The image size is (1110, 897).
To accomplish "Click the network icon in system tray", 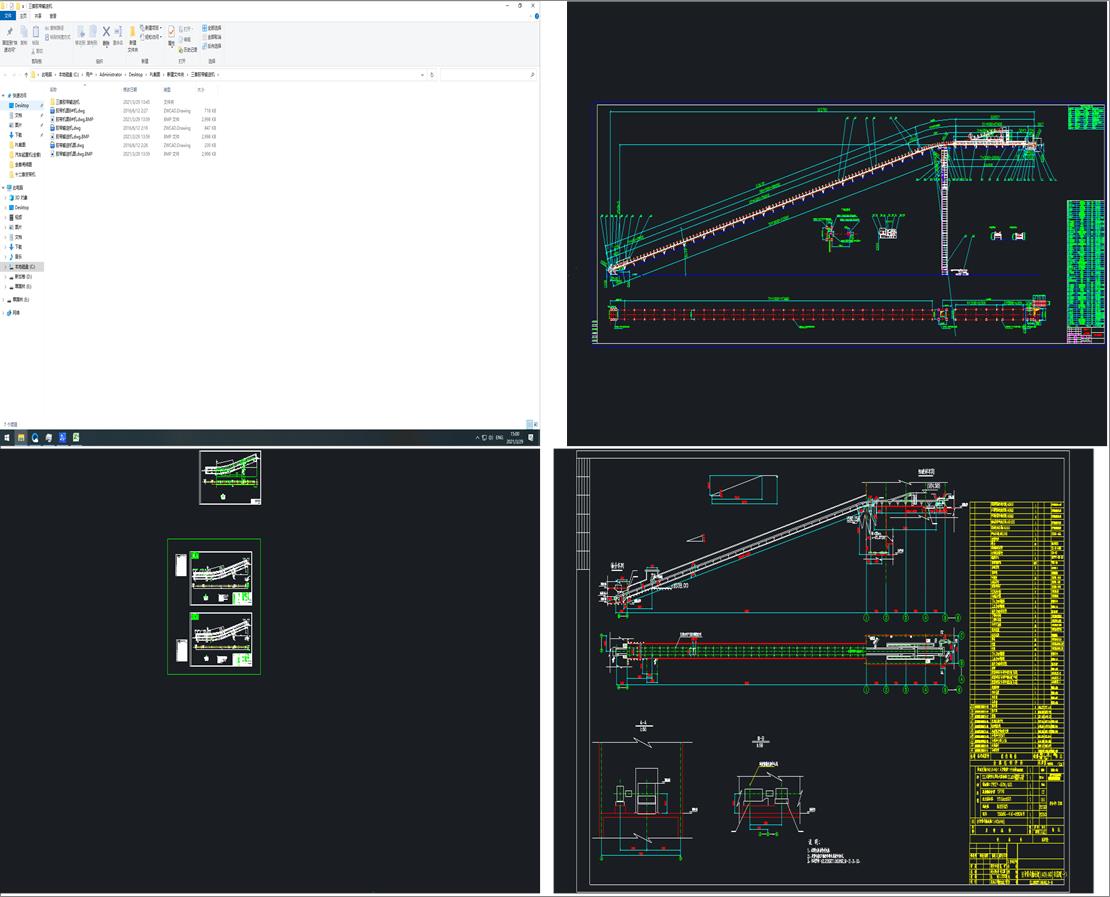I will pyautogui.click(x=484, y=438).
